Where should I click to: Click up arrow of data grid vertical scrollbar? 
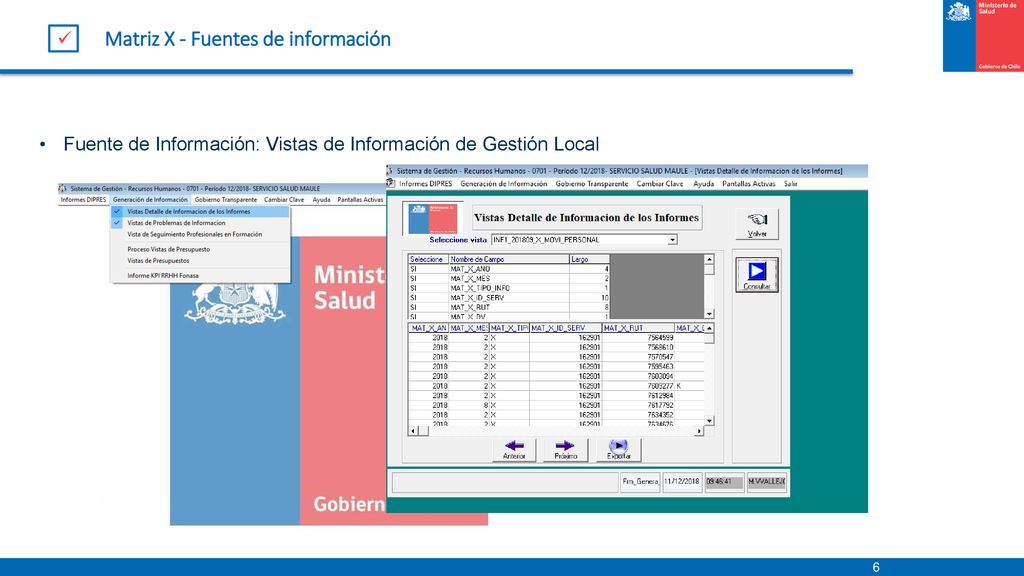(x=709, y=328)
